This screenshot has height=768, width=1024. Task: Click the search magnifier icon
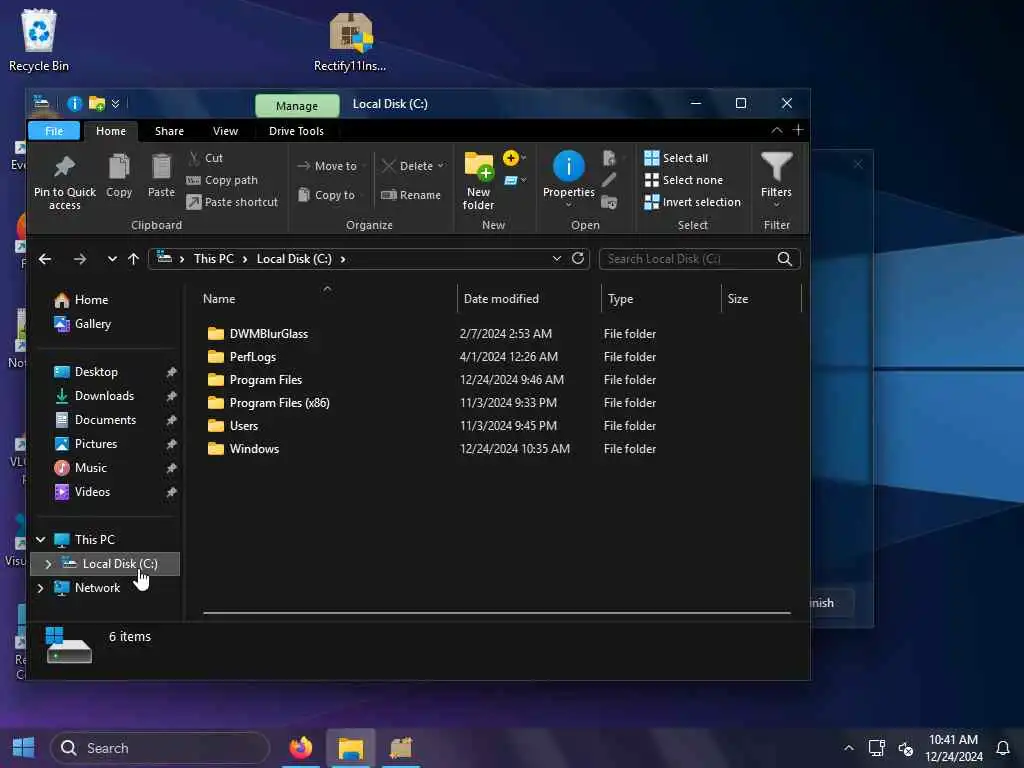point(784,259)
